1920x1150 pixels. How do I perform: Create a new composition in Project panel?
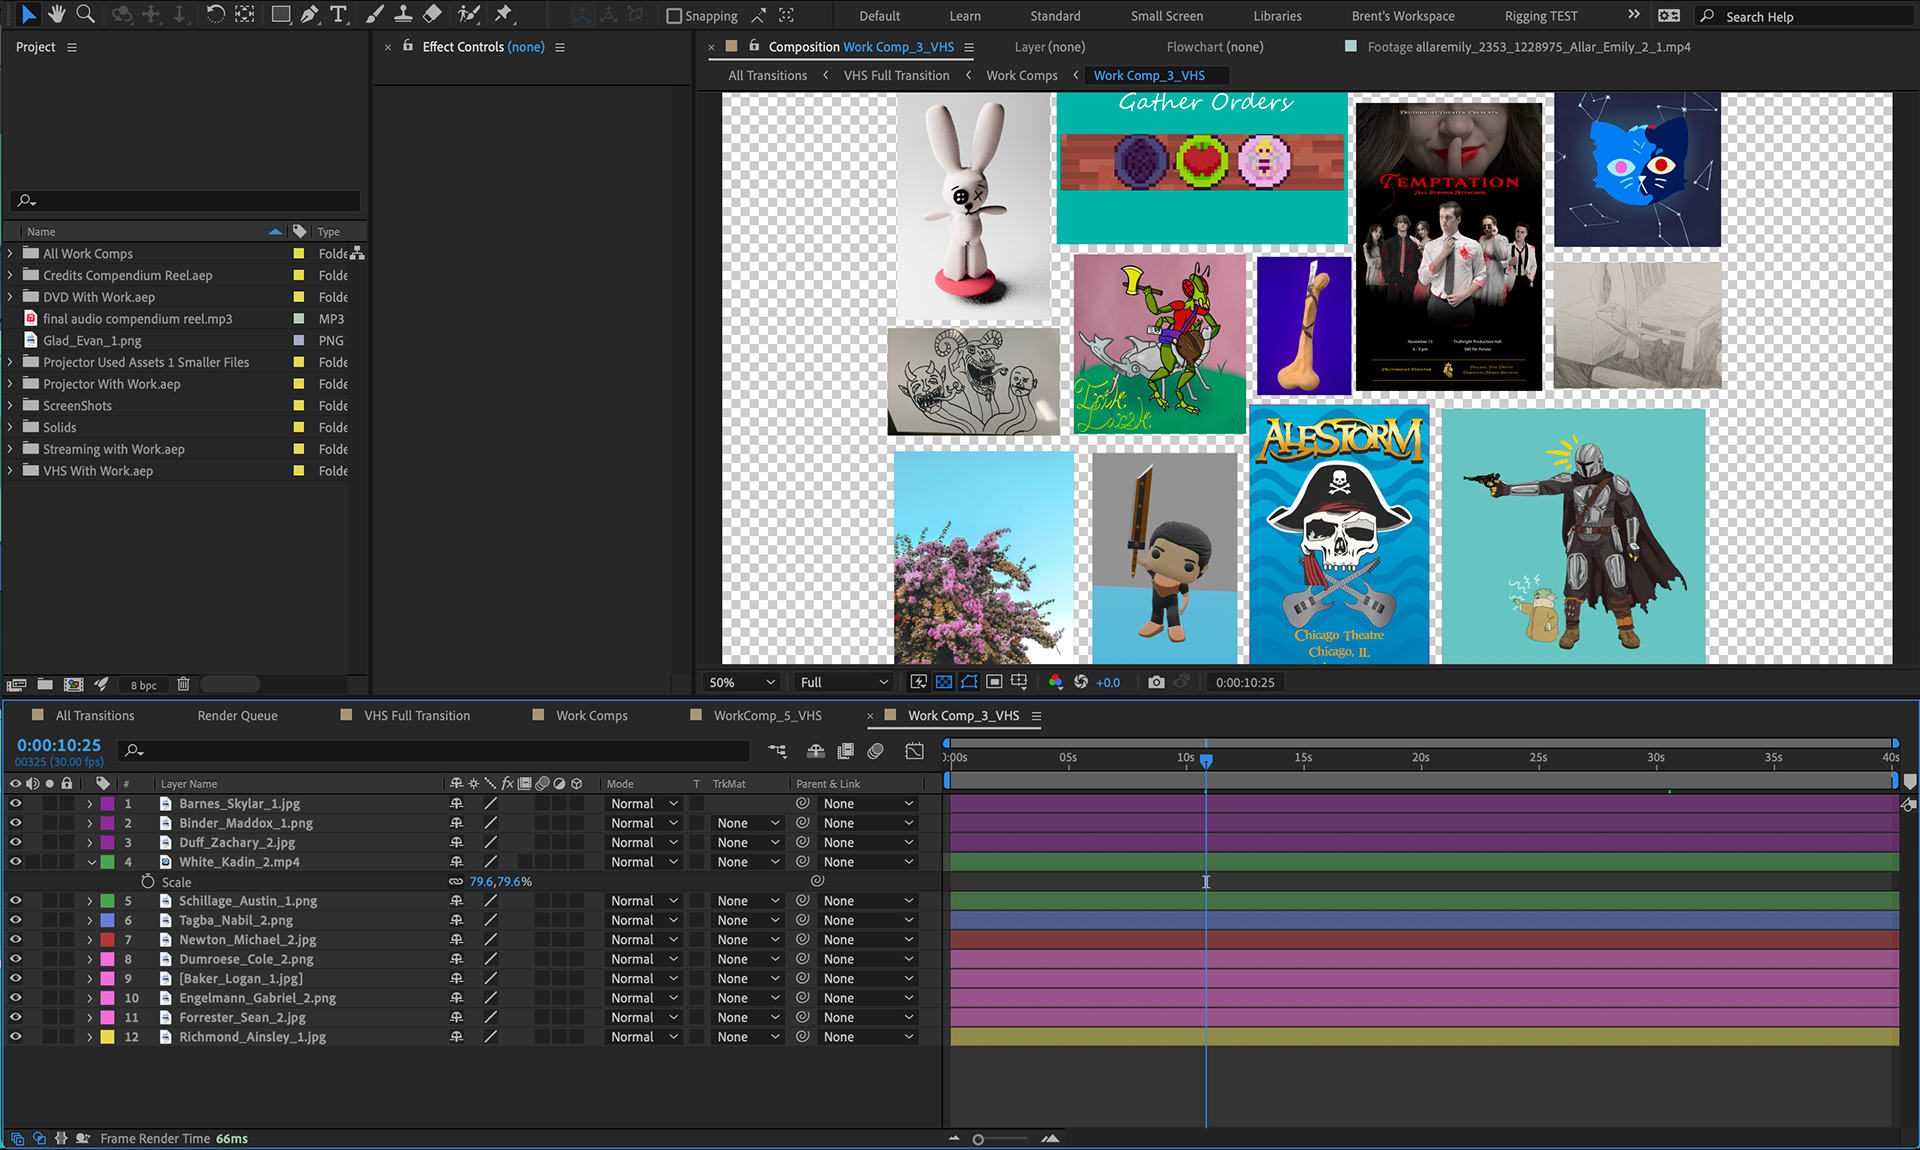(73, 684)
